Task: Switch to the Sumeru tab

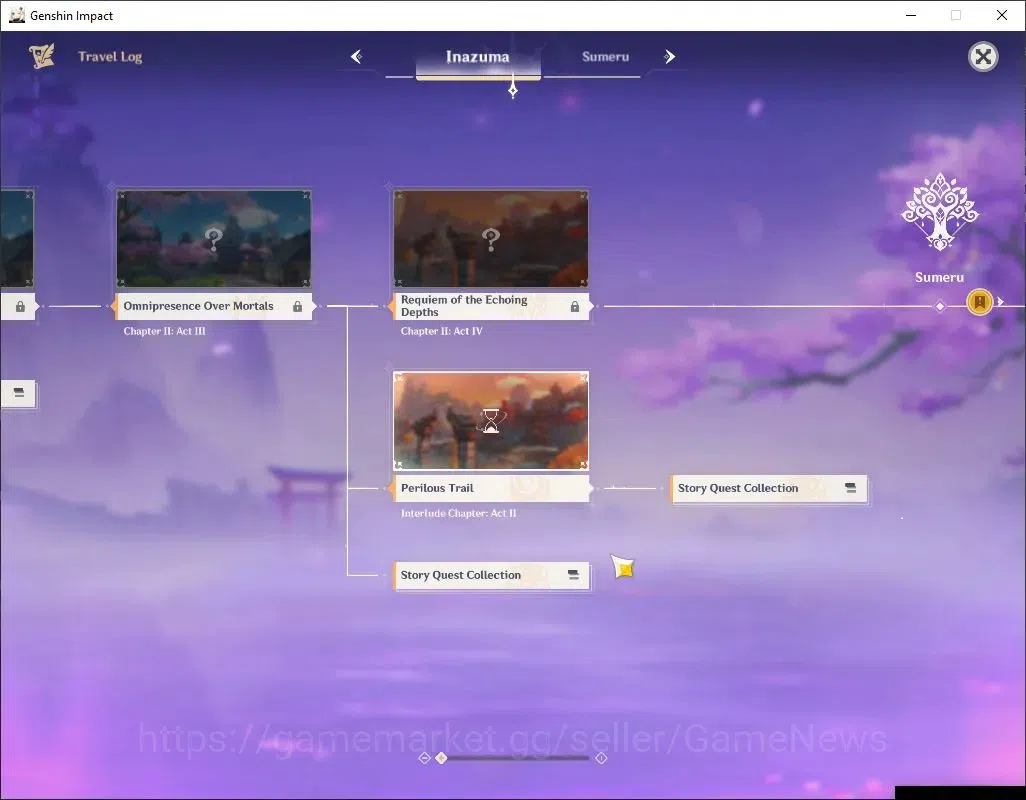Action: (x=605, y=57)
